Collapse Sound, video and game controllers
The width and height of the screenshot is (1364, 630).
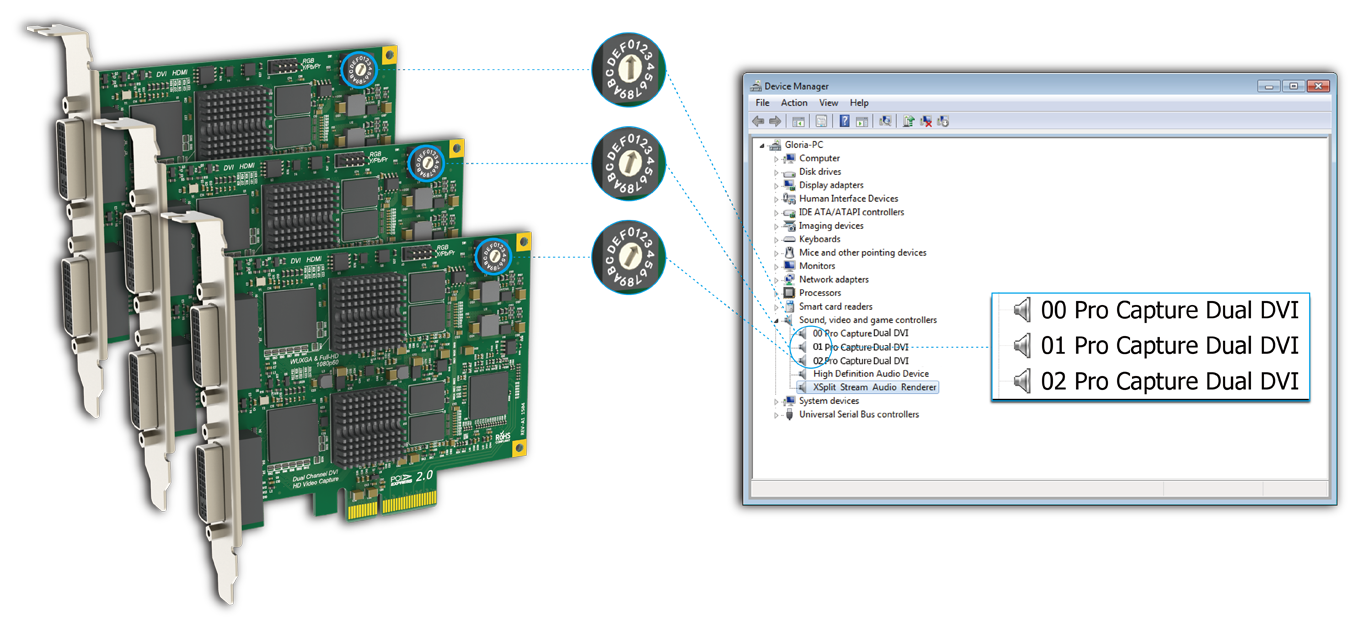[x=776, y=320]
